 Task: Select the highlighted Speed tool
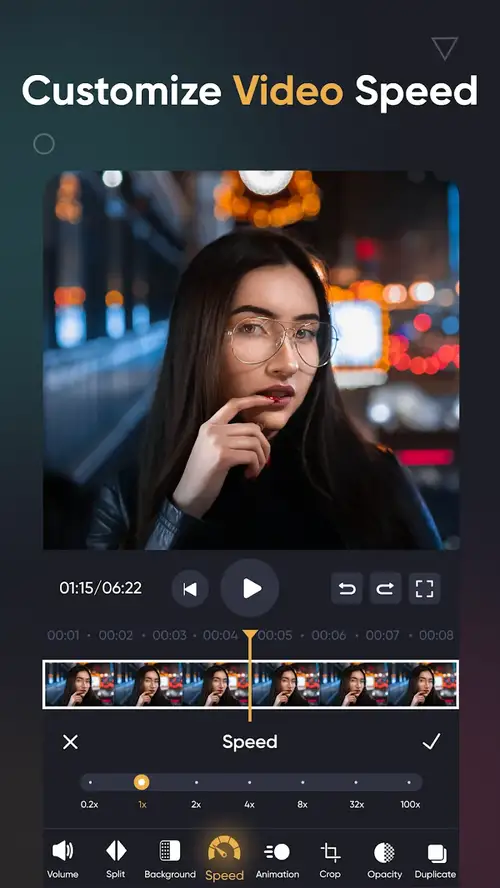coord(224,859)
